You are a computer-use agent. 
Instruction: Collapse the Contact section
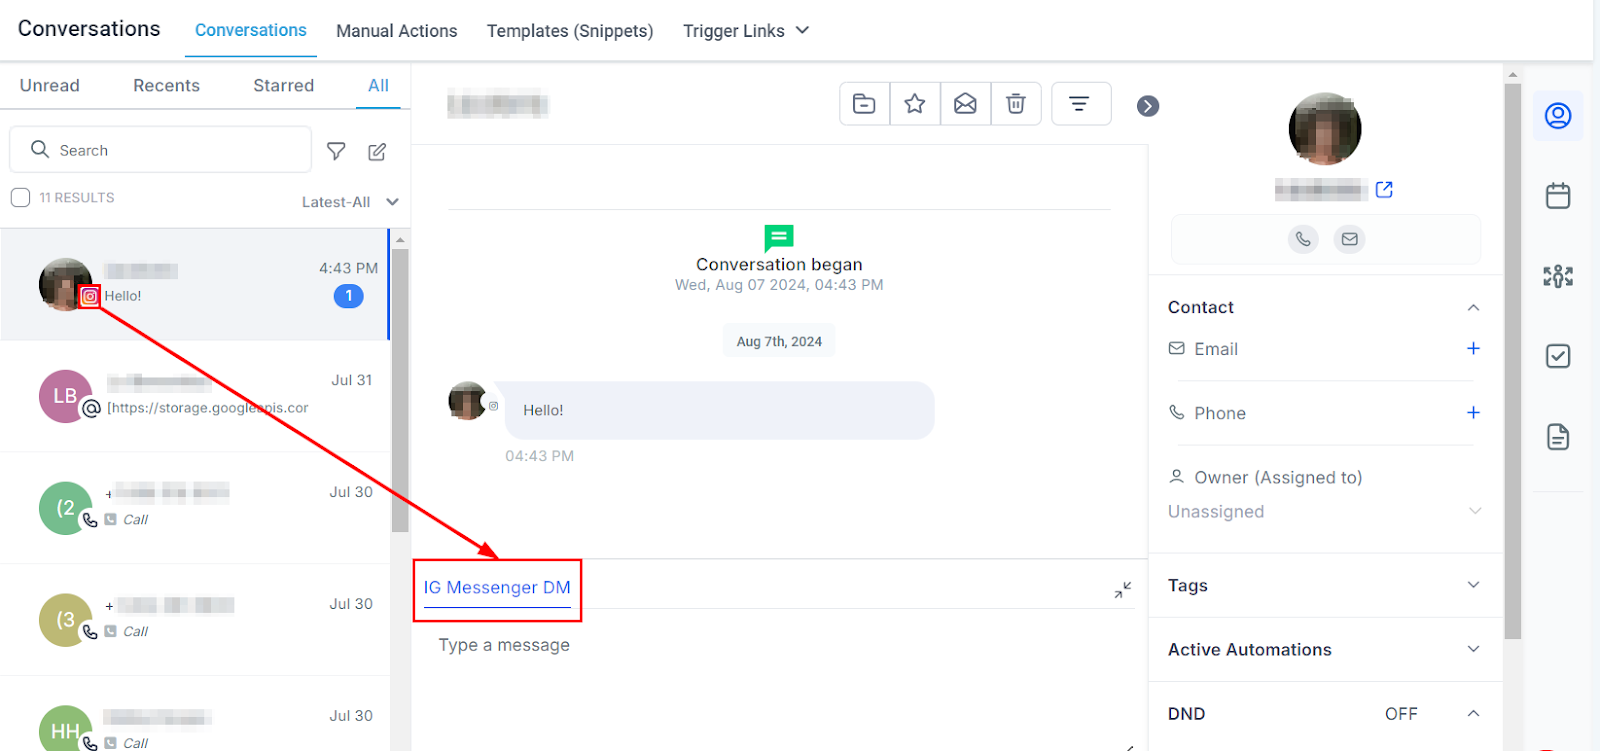tap(1473, 308)
